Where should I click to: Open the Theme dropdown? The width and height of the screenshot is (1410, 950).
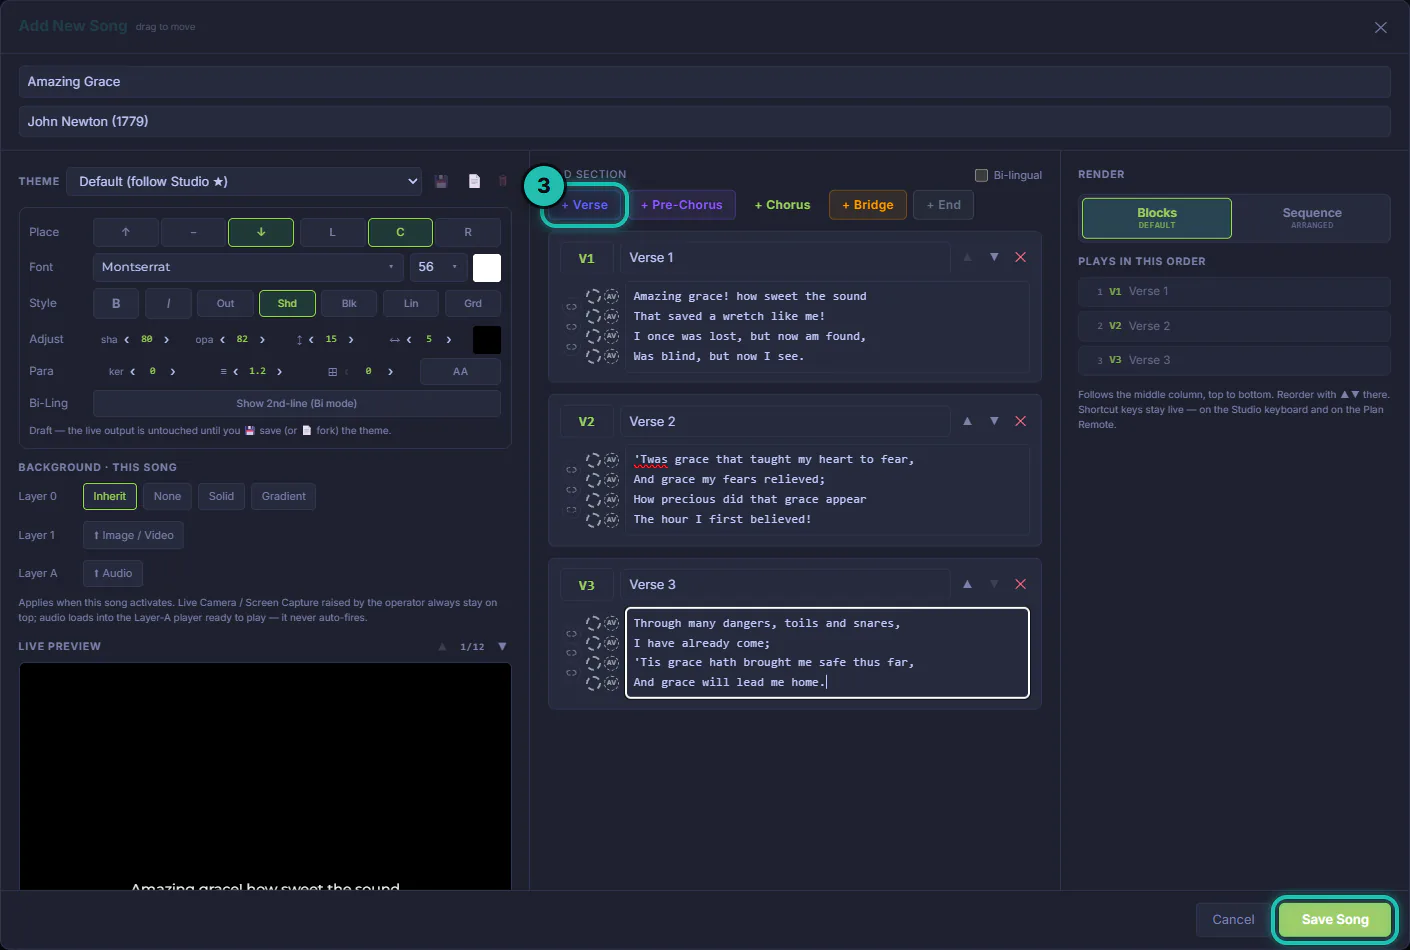(x=245, y=181)
